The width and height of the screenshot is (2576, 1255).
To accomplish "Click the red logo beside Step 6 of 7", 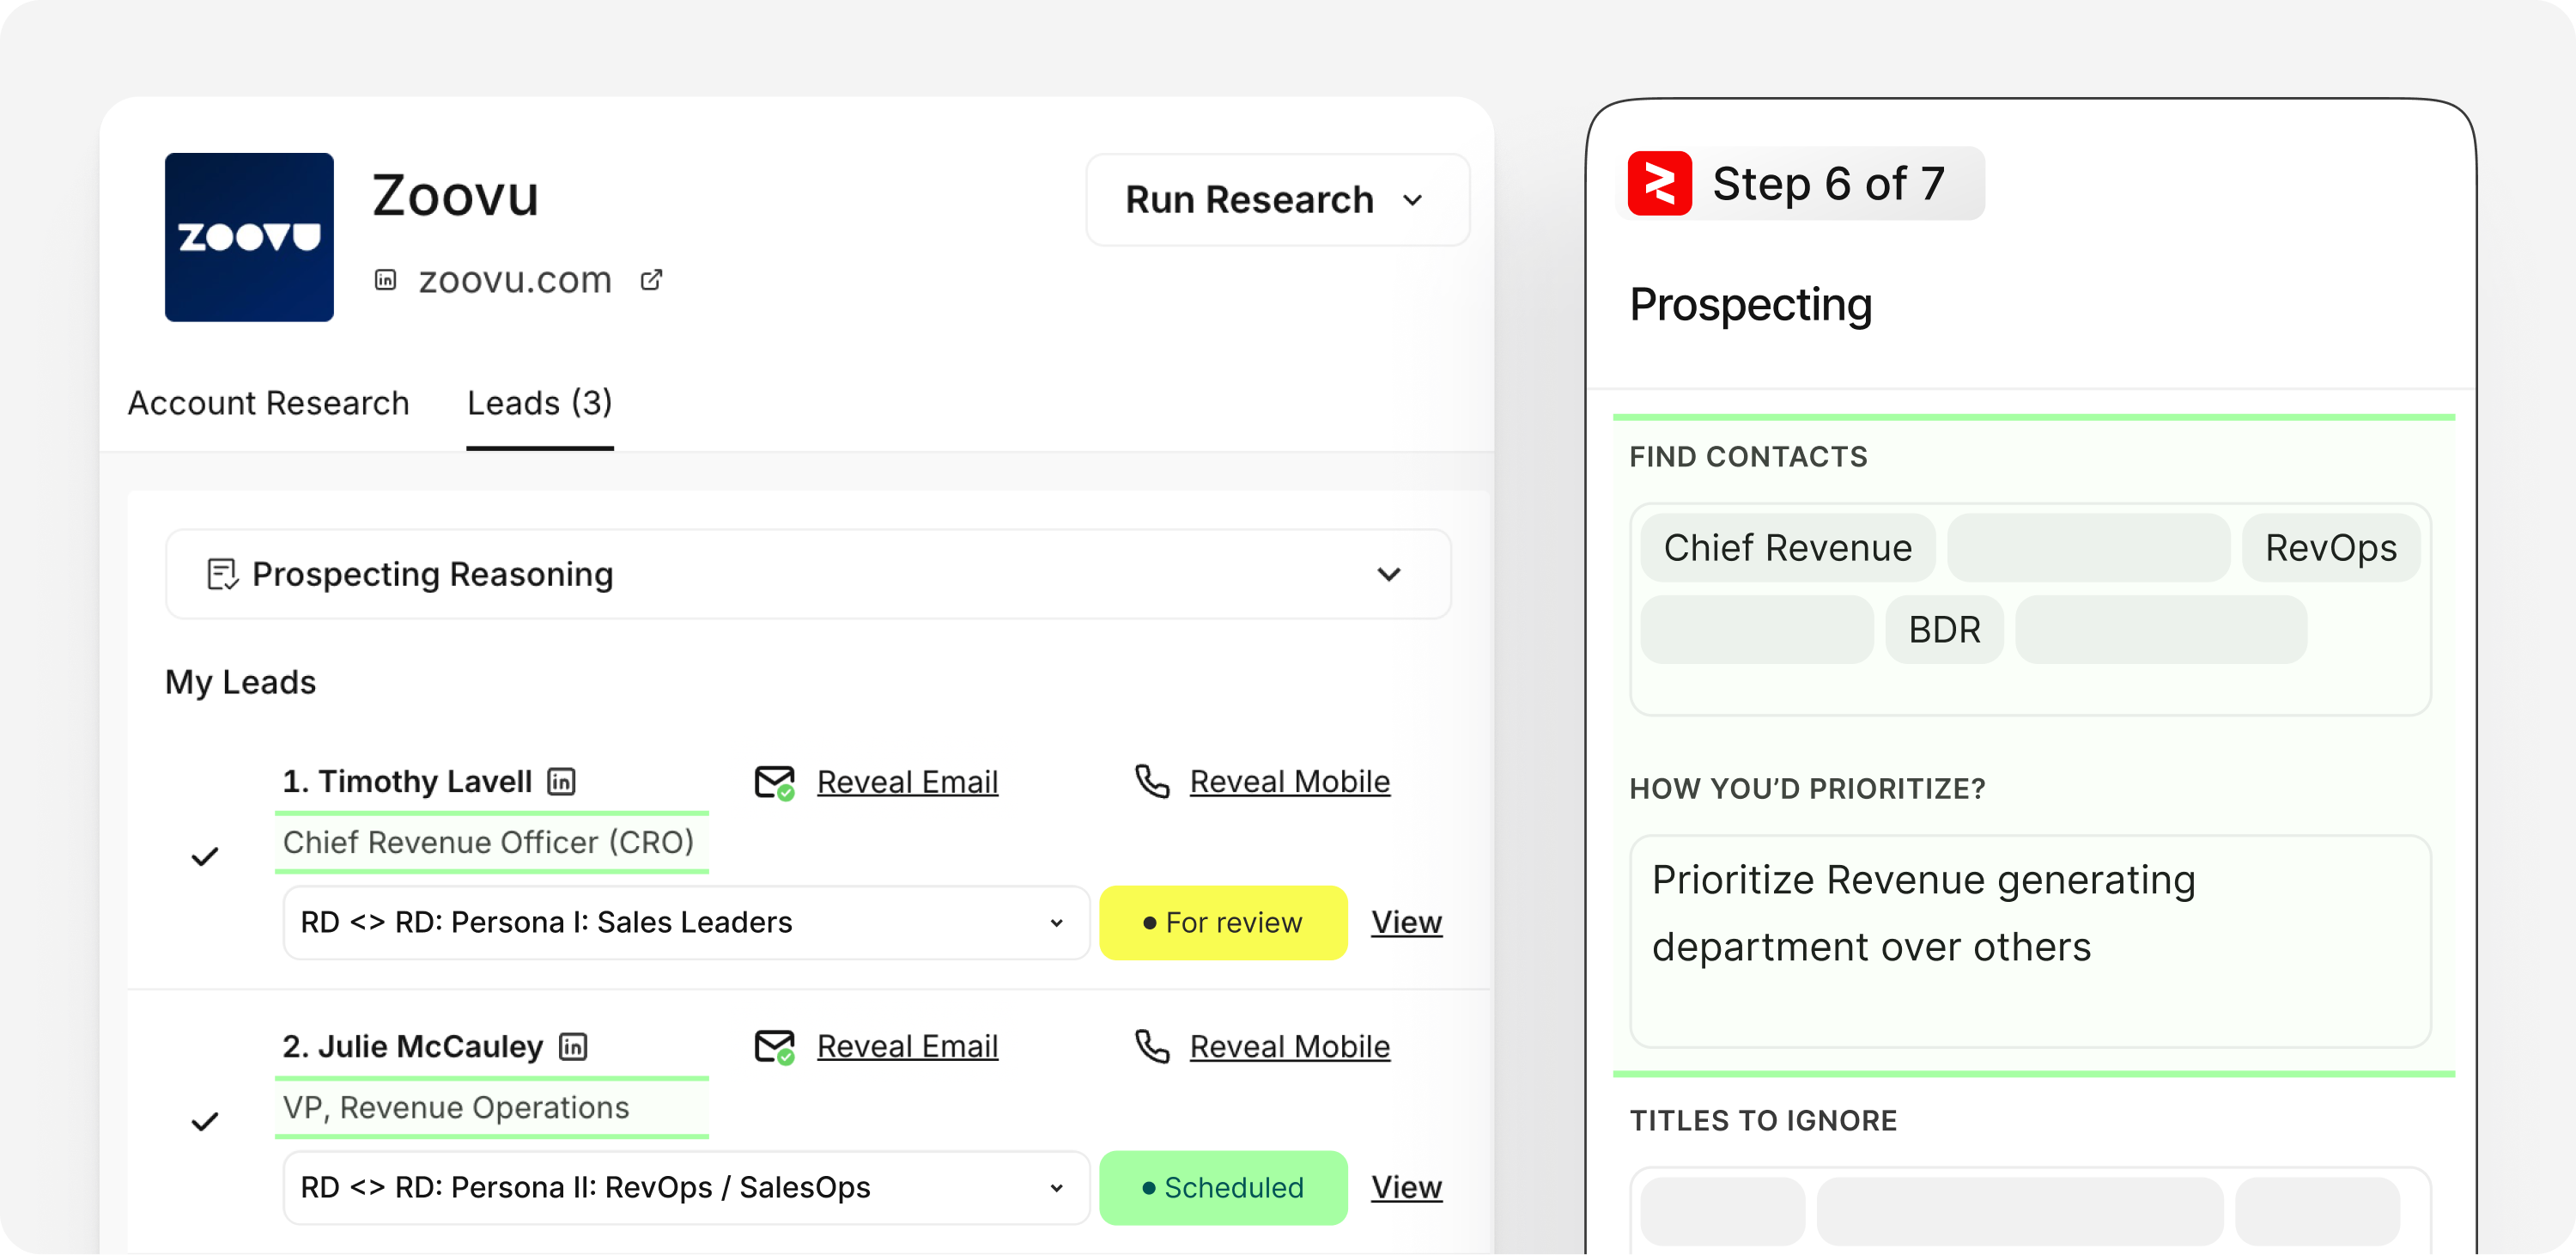I will click(x=1659, y=184).
